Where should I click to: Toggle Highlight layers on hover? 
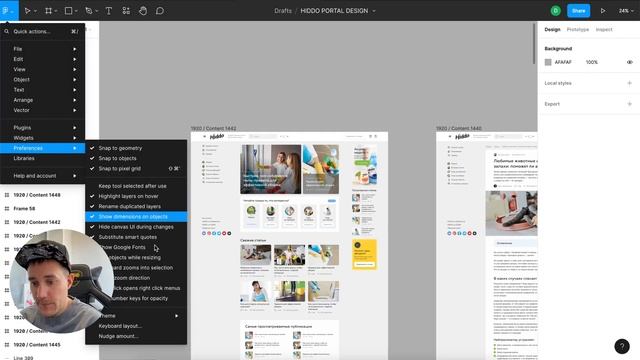[x=136, y=196]
